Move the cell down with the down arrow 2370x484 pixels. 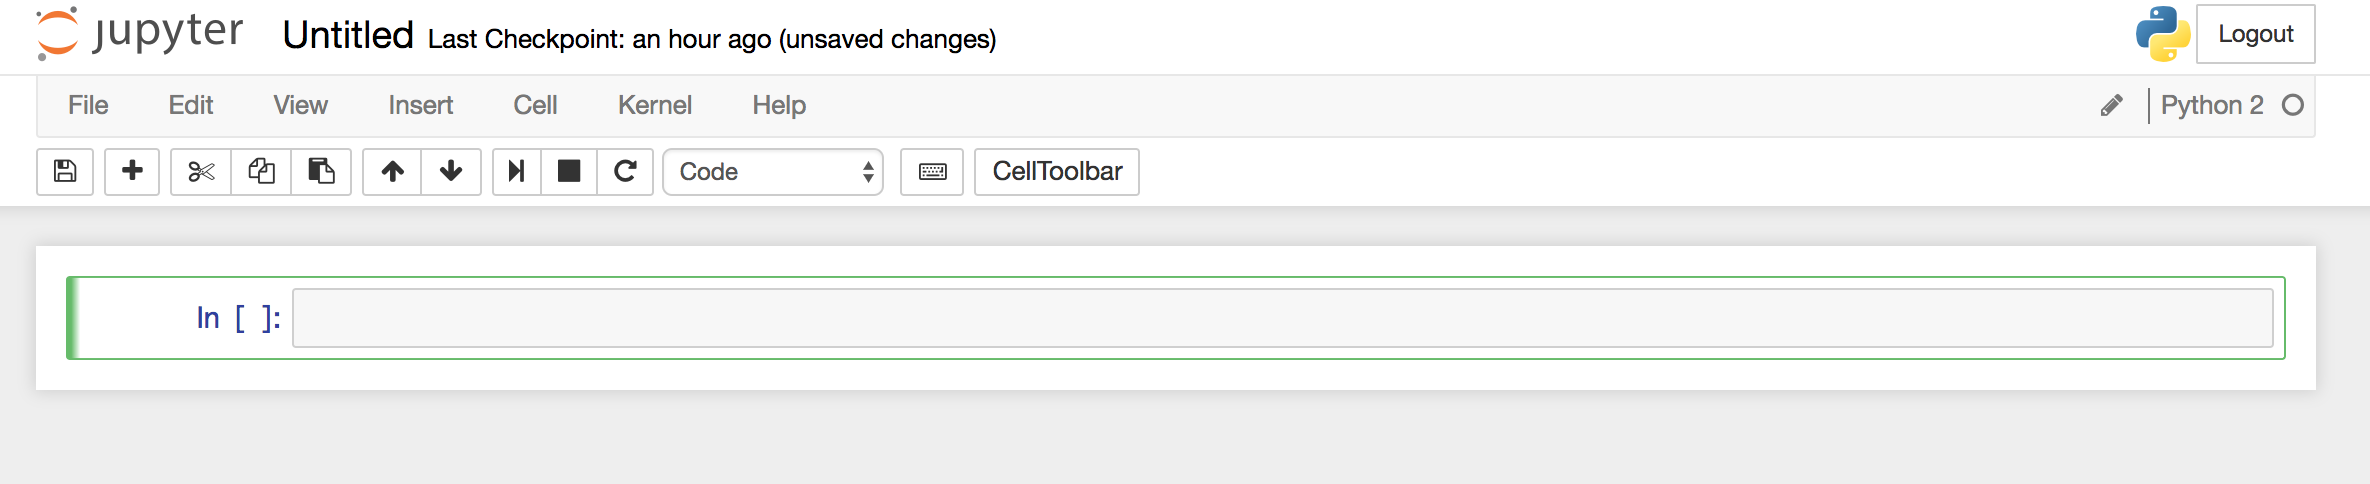pyautogui.click(x=451, y=172)
